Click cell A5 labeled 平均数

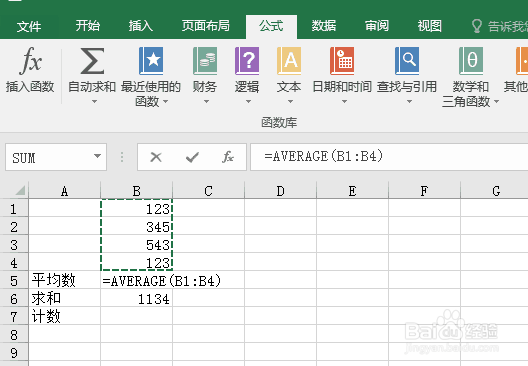tap(65, 281)
